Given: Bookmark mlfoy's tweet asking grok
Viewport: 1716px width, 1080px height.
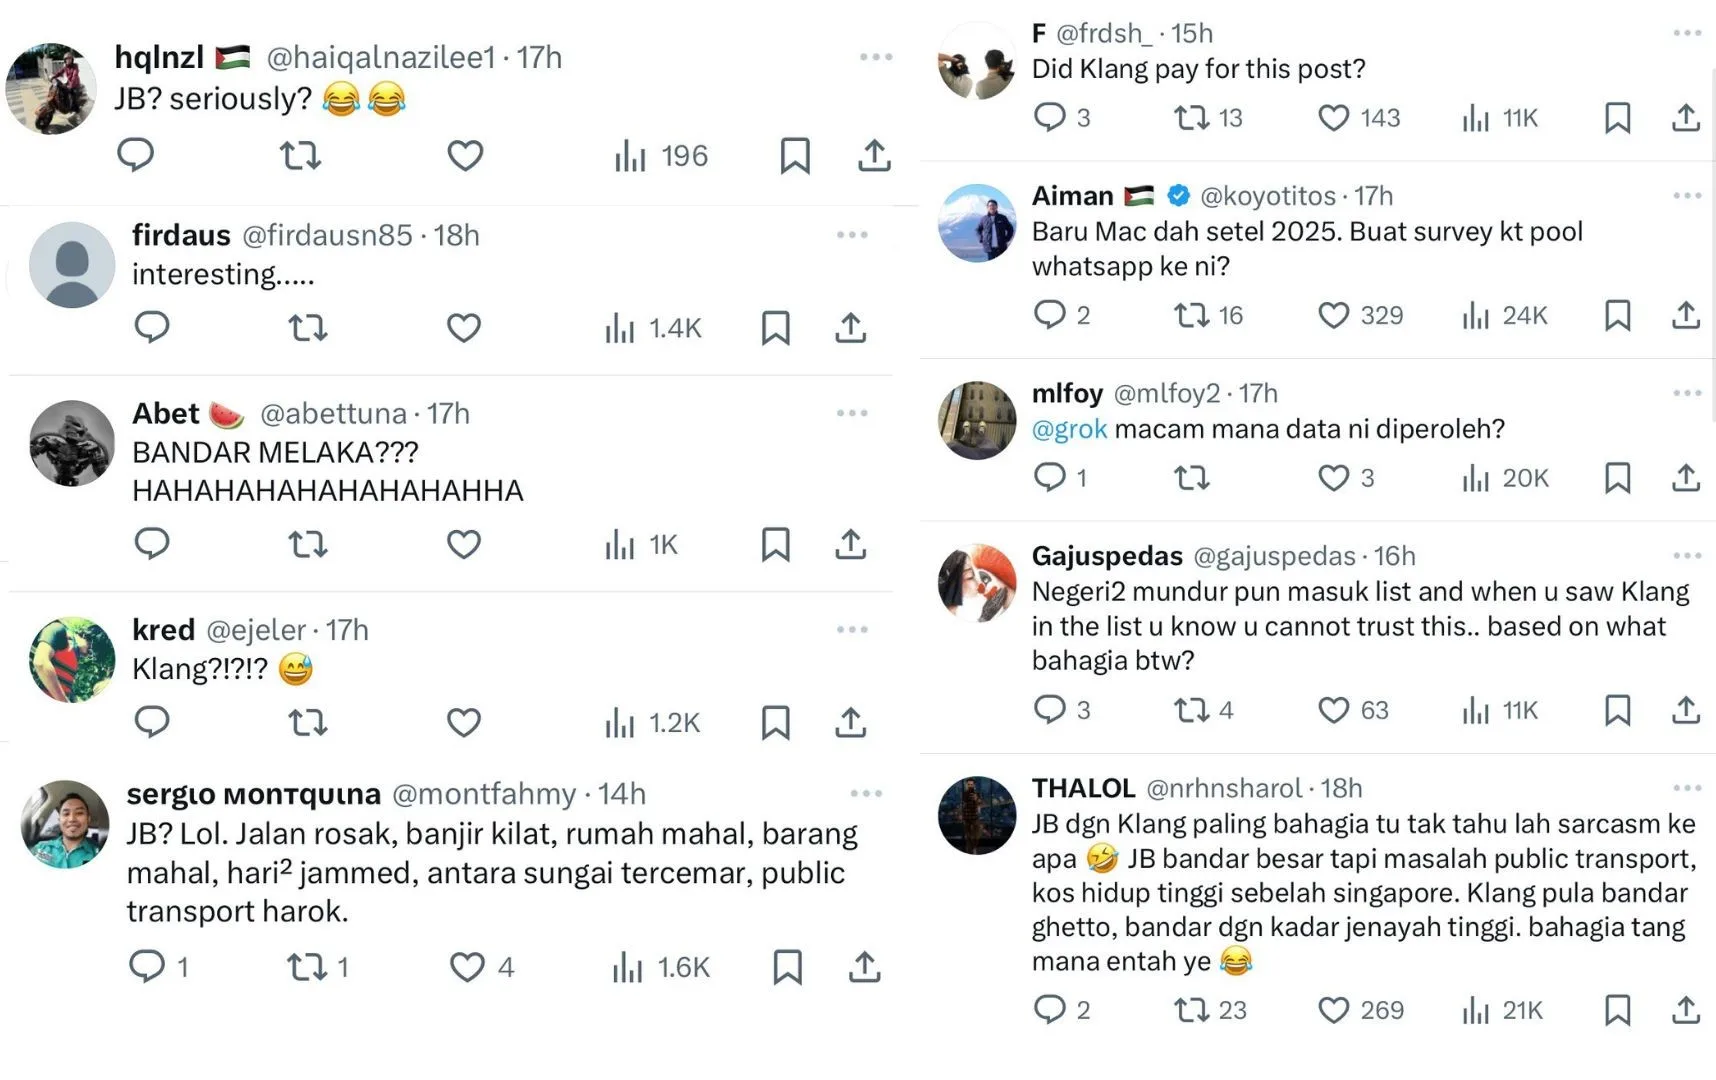Looking at the screenshot, I should point(1617,478).
